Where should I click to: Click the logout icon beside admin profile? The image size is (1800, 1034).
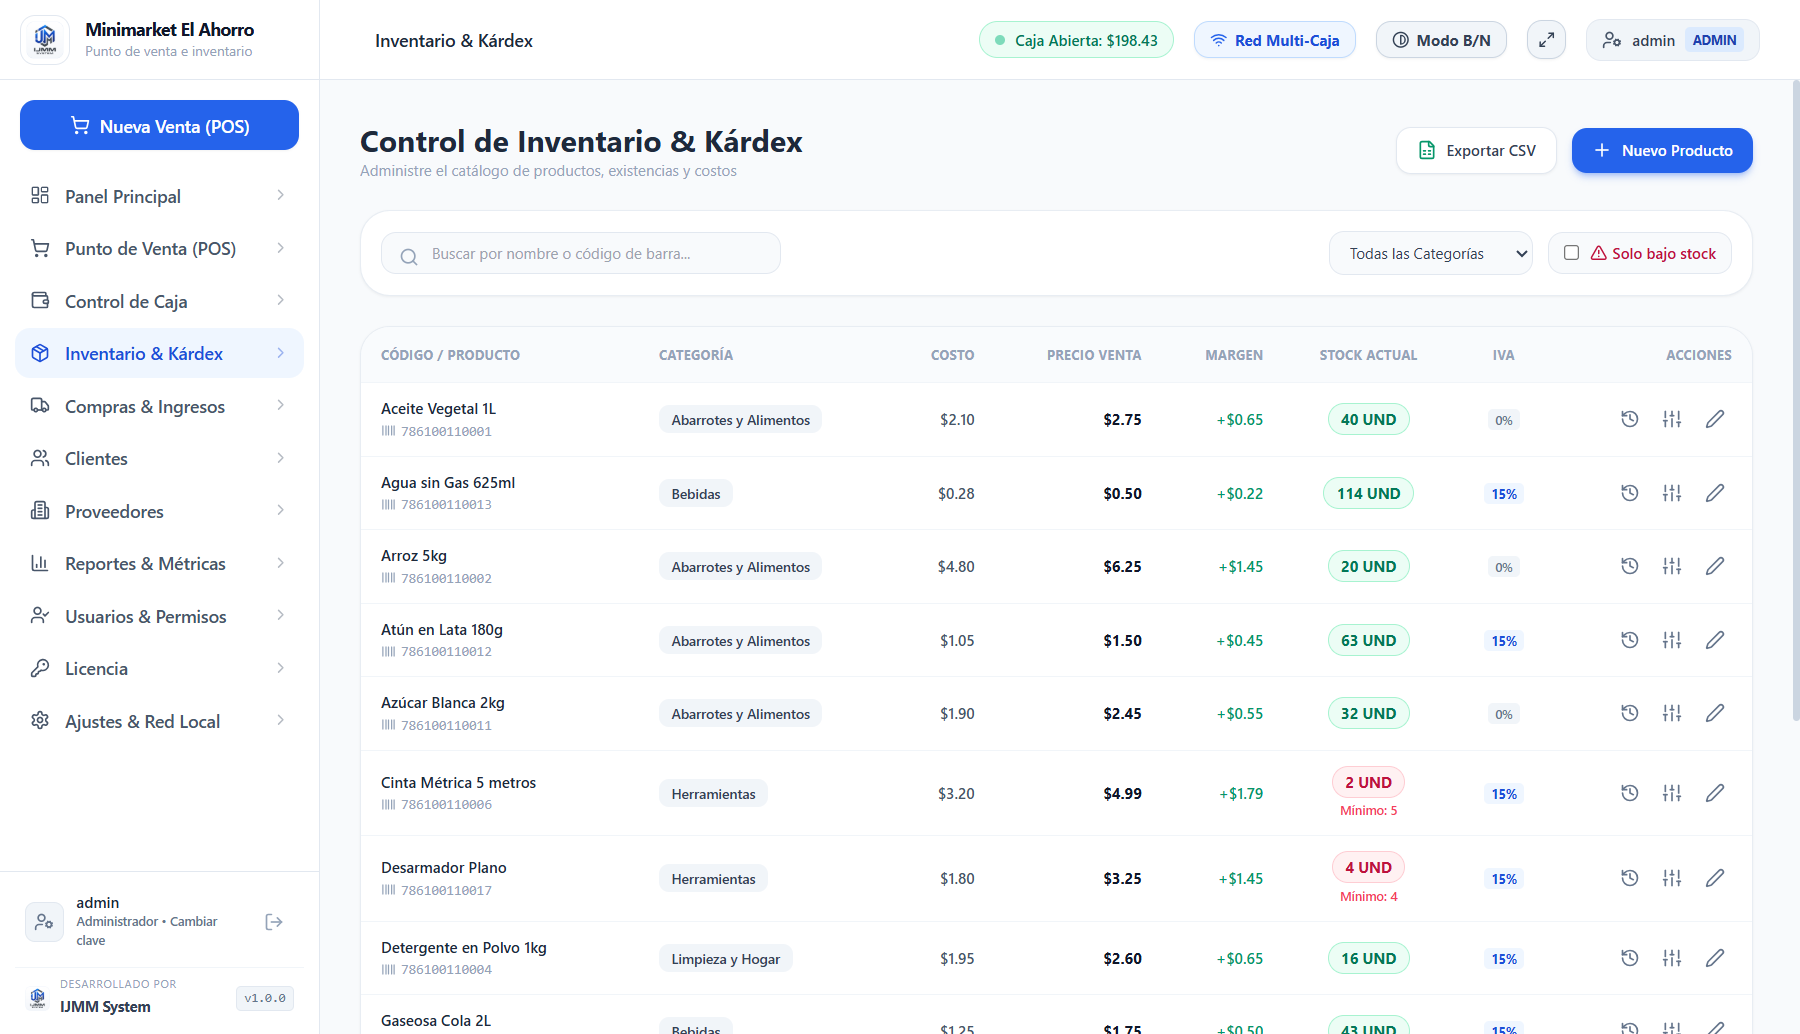(x=274, y=922)
